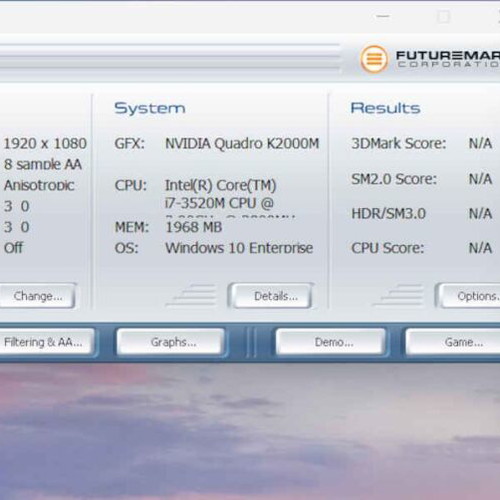Click the NVIDIA Quadro K2000M GFX entry
Screen dimensions: 500x500
coord(242,144)
